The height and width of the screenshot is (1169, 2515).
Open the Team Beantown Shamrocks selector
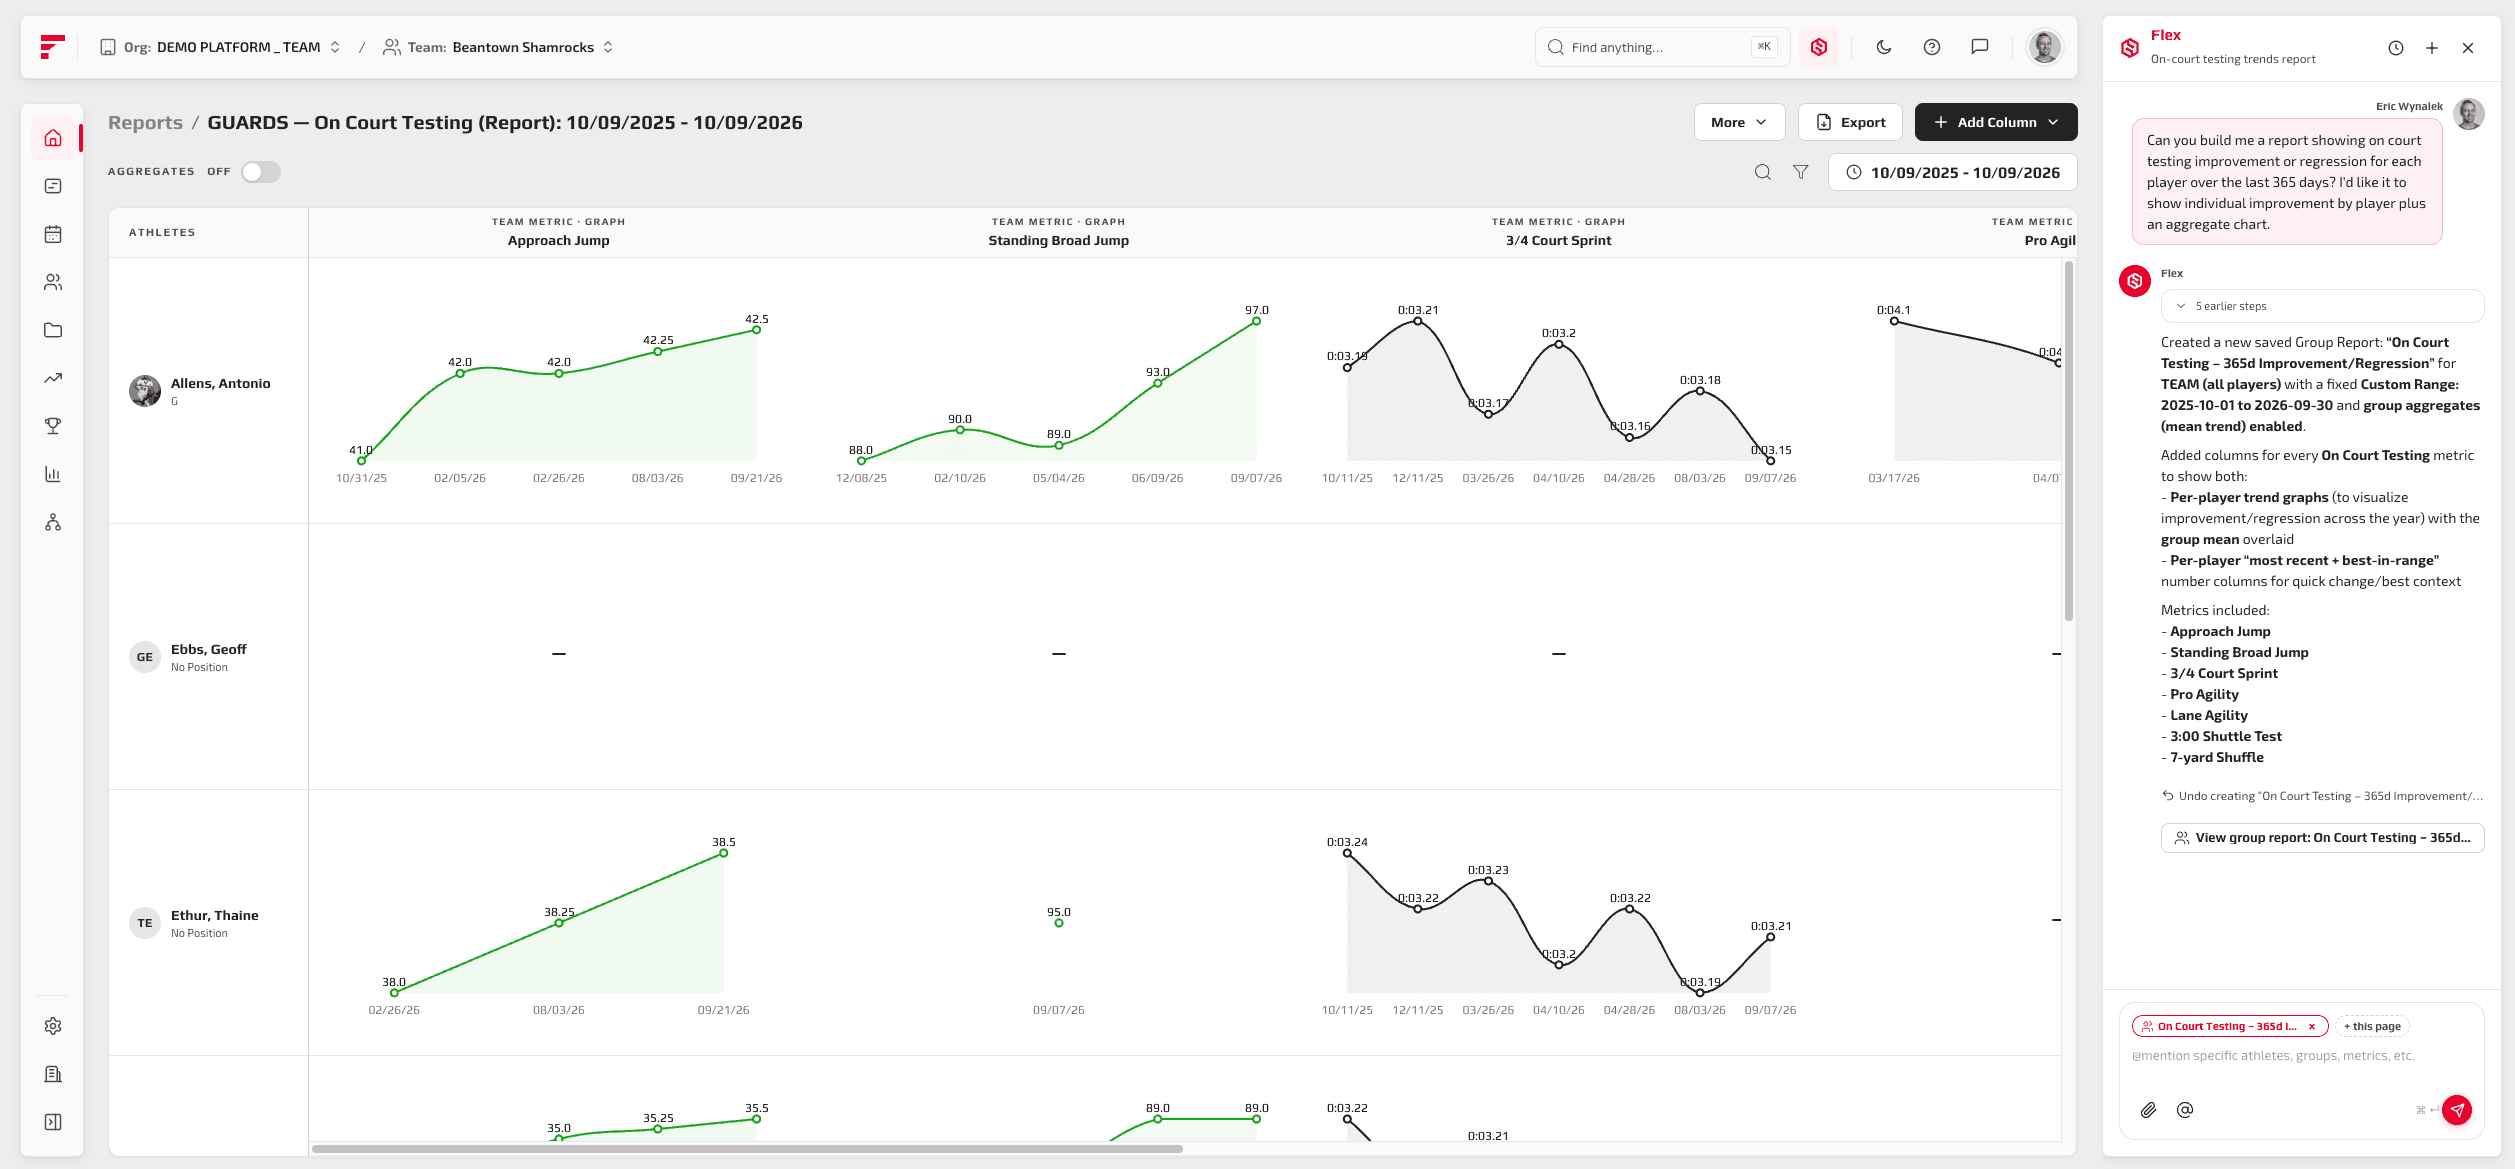click(498, 47)
